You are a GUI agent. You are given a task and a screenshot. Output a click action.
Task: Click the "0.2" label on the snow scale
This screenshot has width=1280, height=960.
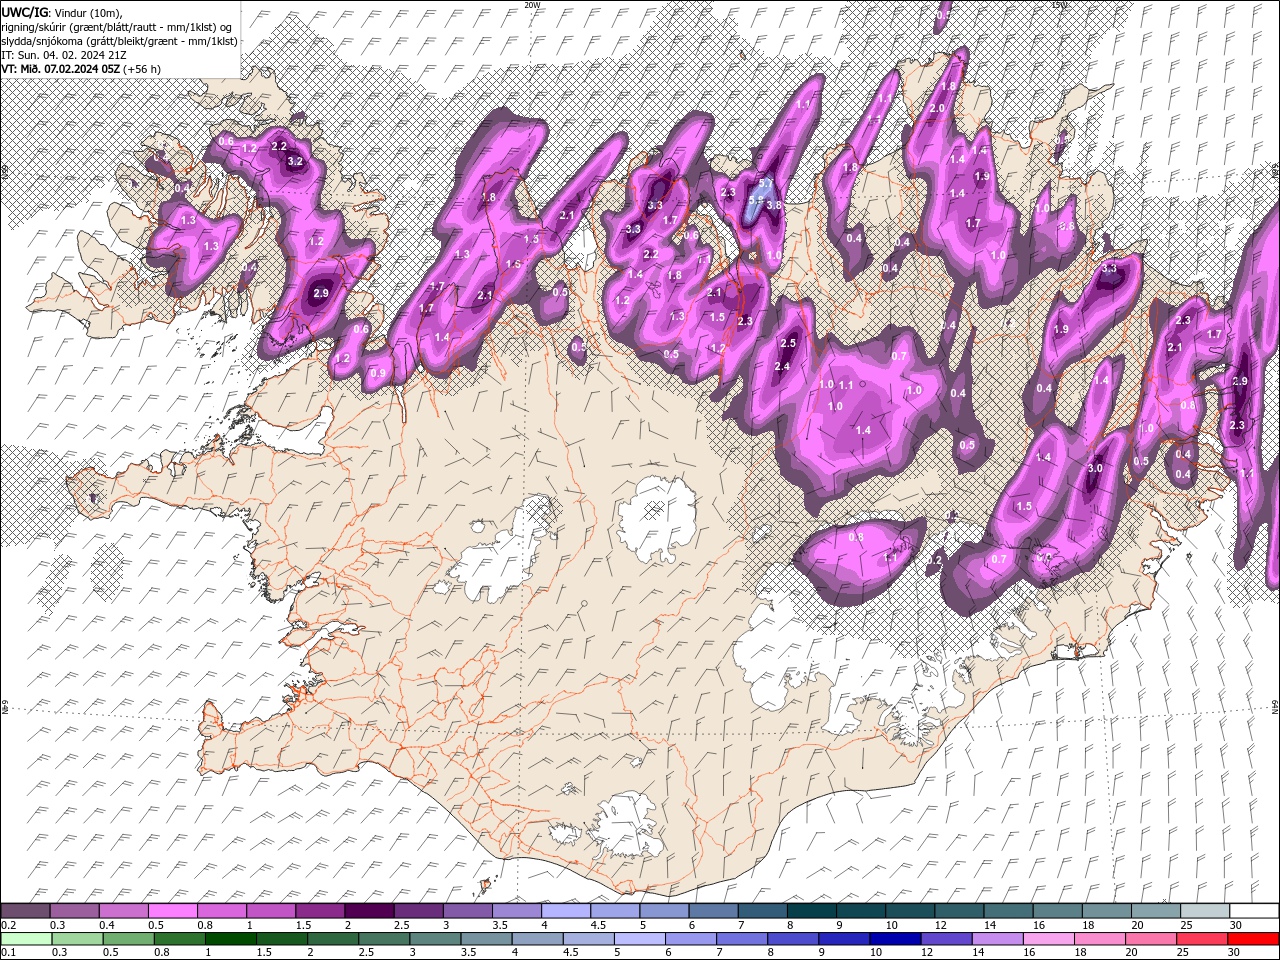point(7,925)
